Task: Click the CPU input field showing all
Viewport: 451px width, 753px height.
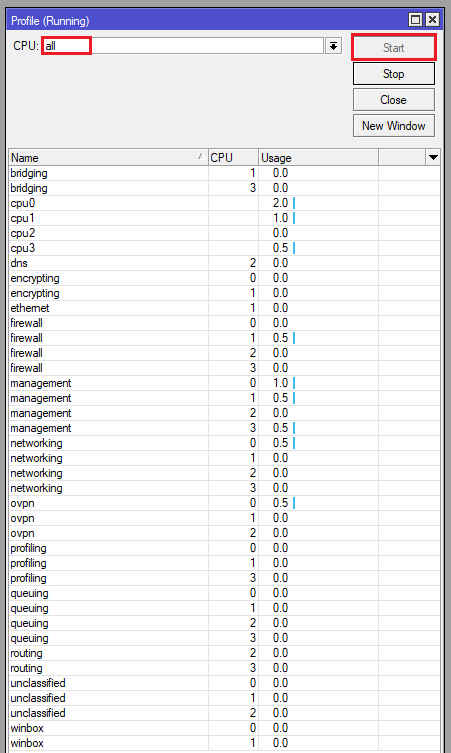Action: point(183,46)
